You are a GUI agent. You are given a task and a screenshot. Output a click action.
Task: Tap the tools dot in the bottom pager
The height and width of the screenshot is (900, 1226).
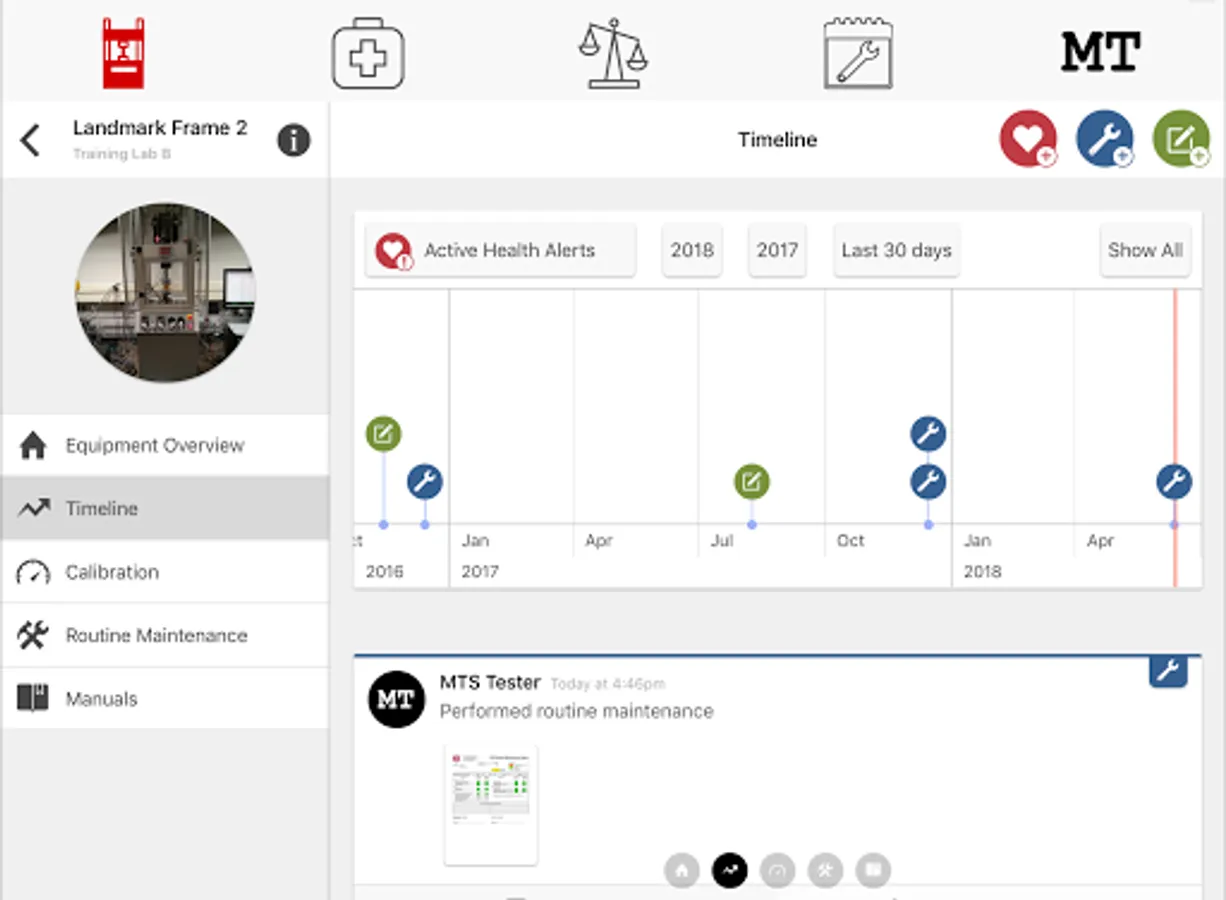(x=826, y=871)
